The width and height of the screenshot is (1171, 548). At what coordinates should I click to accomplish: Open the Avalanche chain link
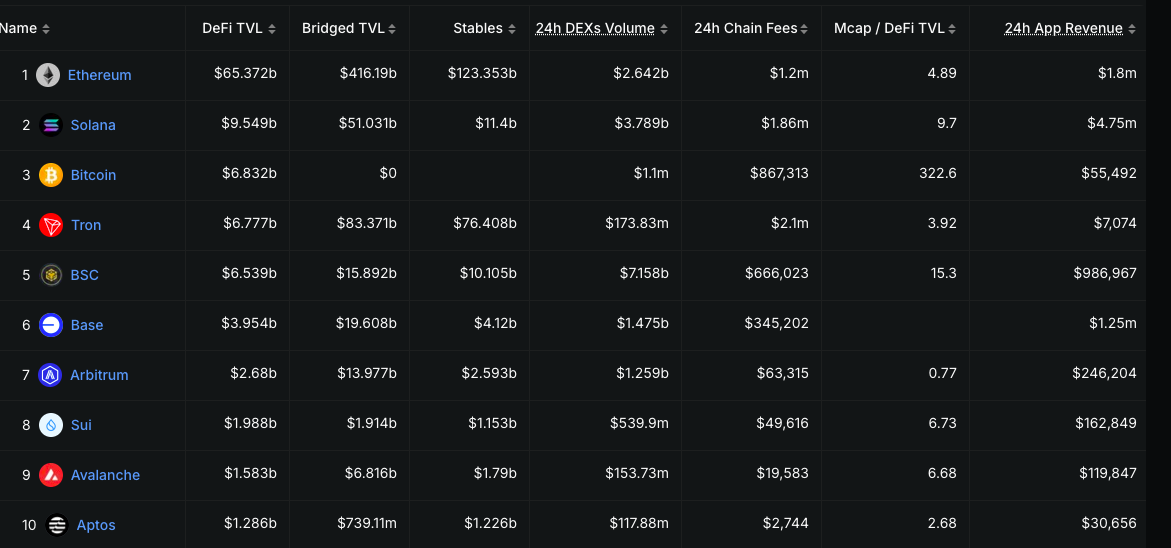click(105, 475)
